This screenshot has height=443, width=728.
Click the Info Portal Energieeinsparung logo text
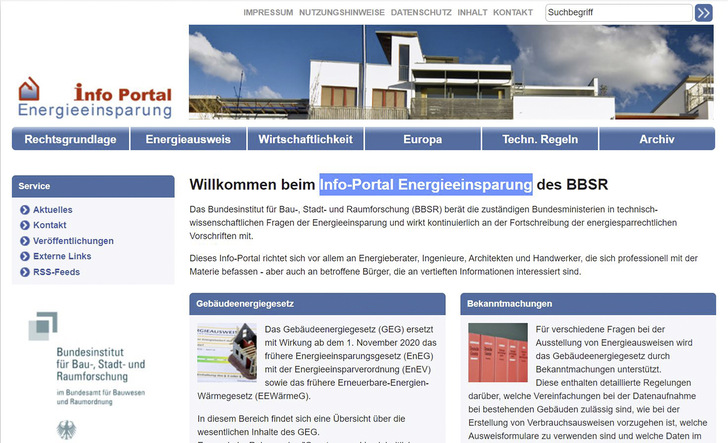pyautogui.click(x=95, y=101)
